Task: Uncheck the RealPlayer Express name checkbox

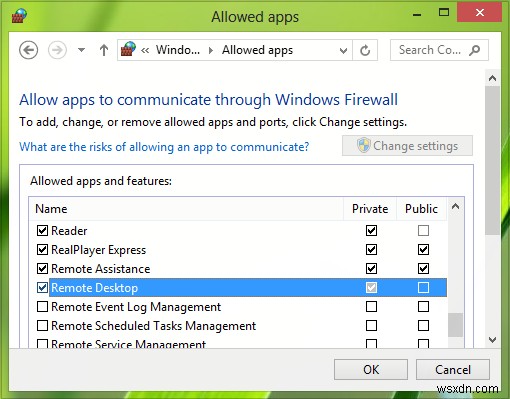Action: [x=42, y=249]
